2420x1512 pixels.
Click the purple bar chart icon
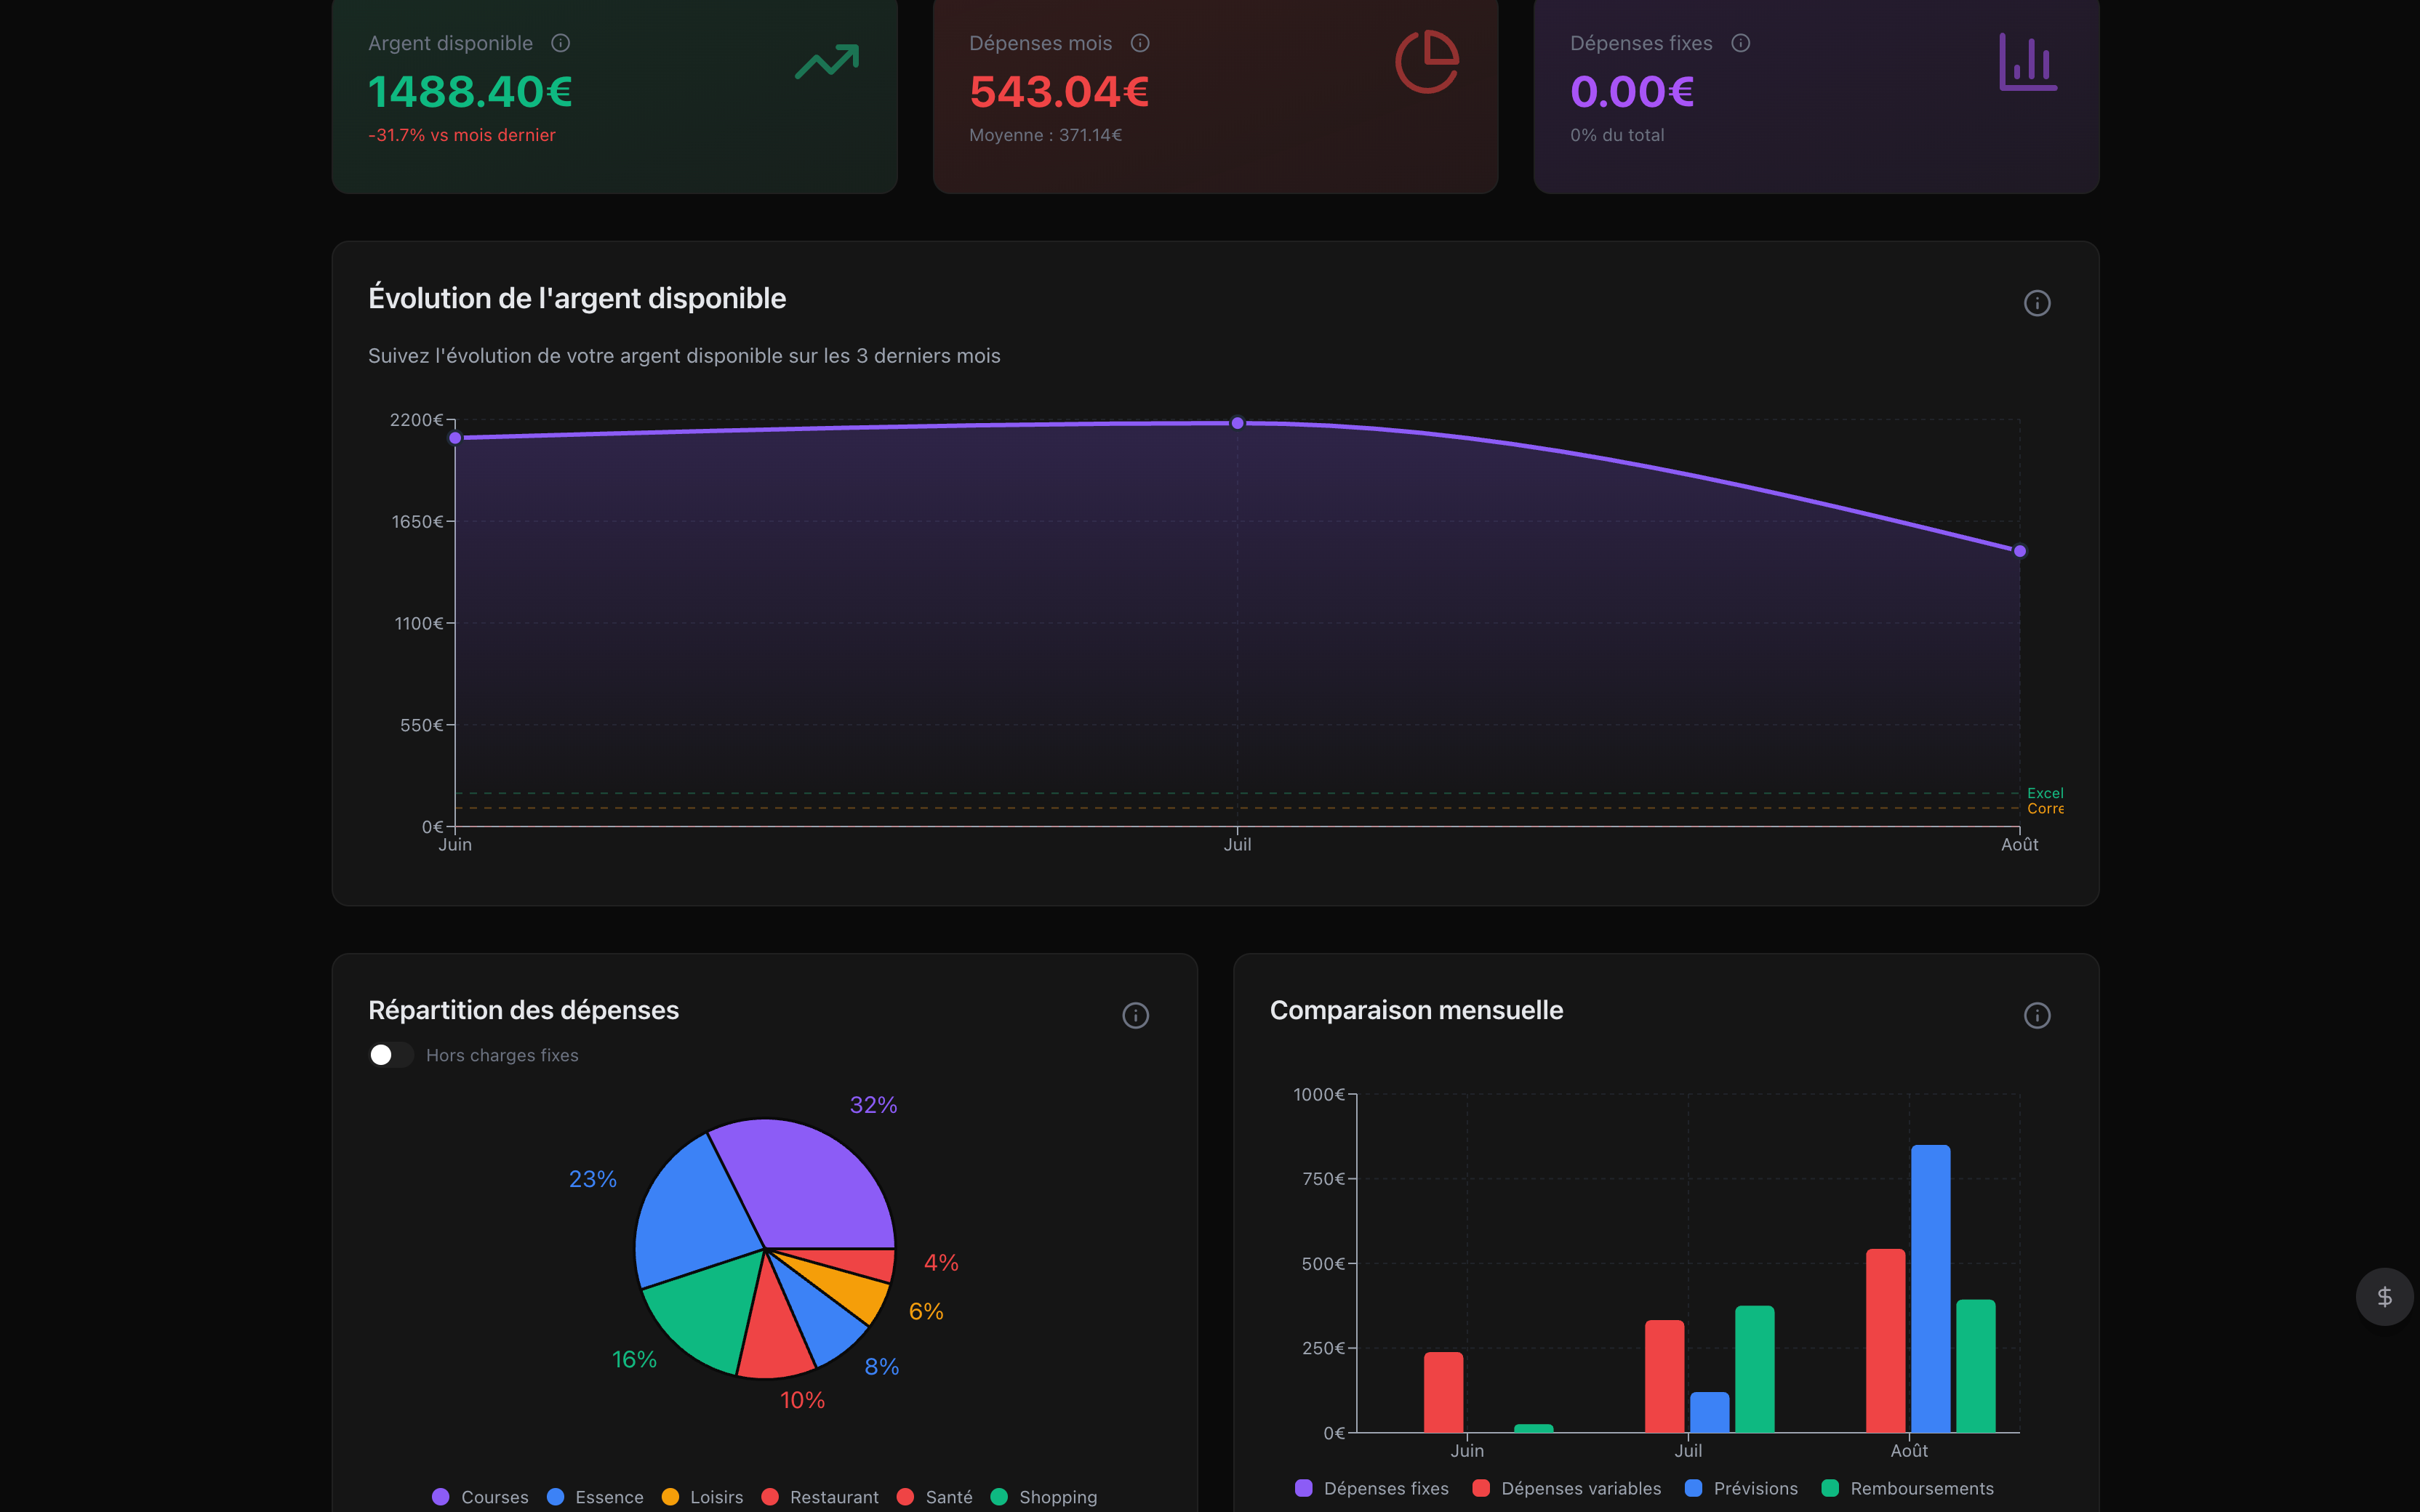pyautogui.click(x=2028, y=62)
